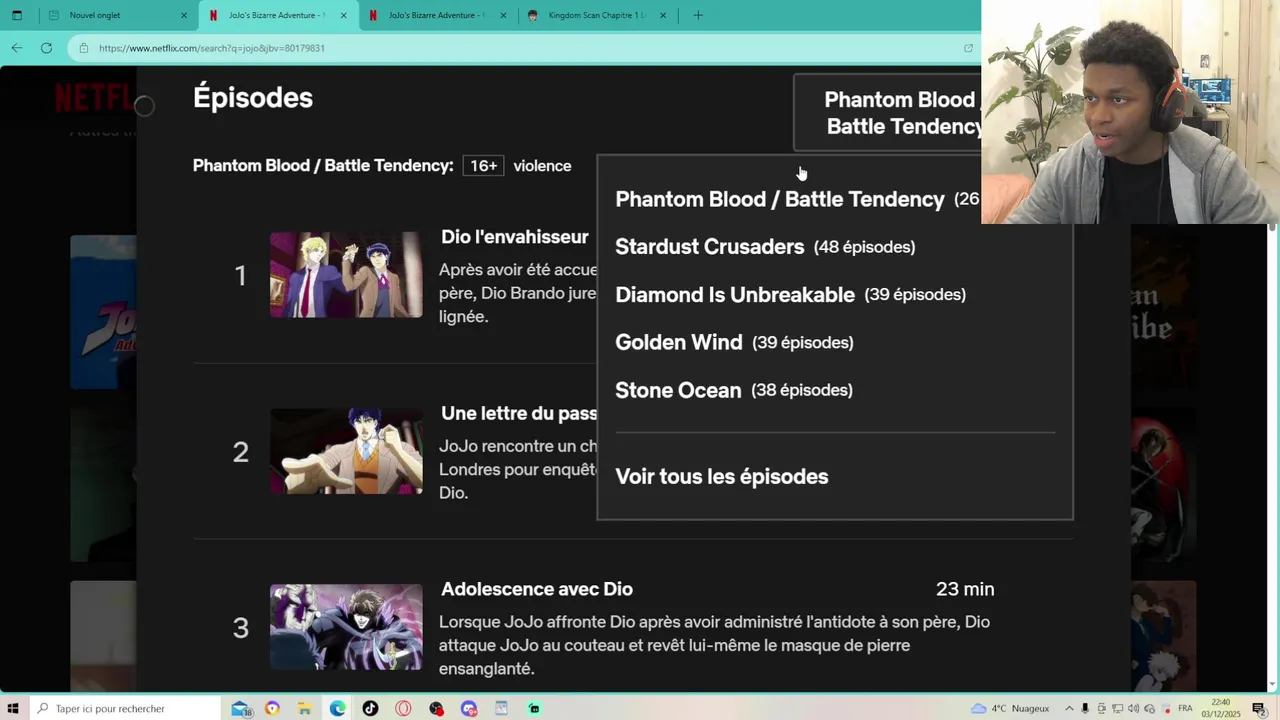Click the JoJo poster in background results
This screenshot has width=1280, height=720.
pos(103,312)
